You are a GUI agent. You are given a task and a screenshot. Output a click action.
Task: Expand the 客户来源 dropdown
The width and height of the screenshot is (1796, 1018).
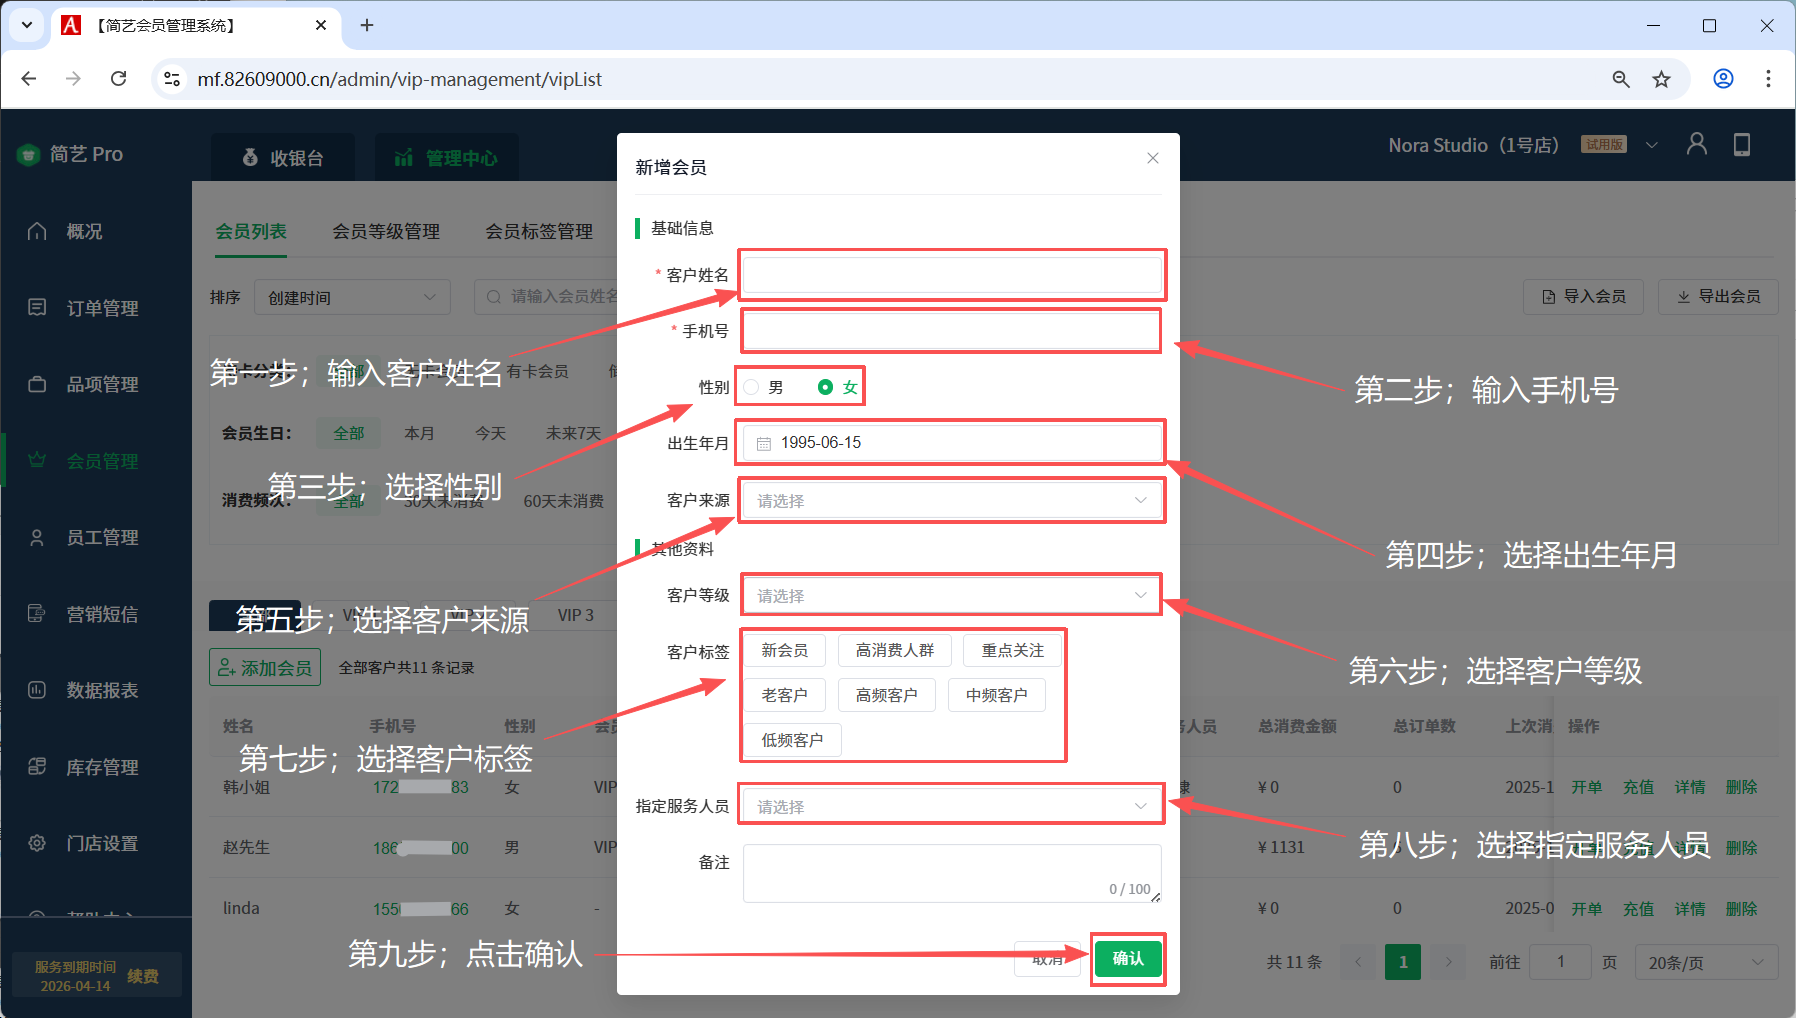point(951,501)
